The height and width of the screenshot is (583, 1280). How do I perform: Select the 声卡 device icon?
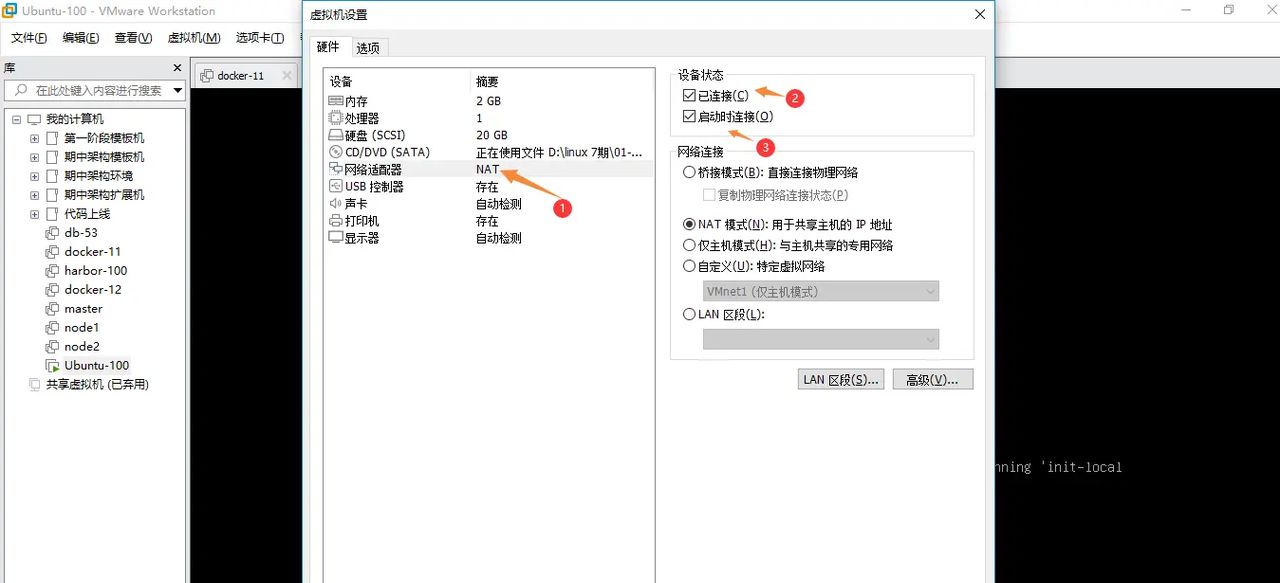tap(334, 203)
